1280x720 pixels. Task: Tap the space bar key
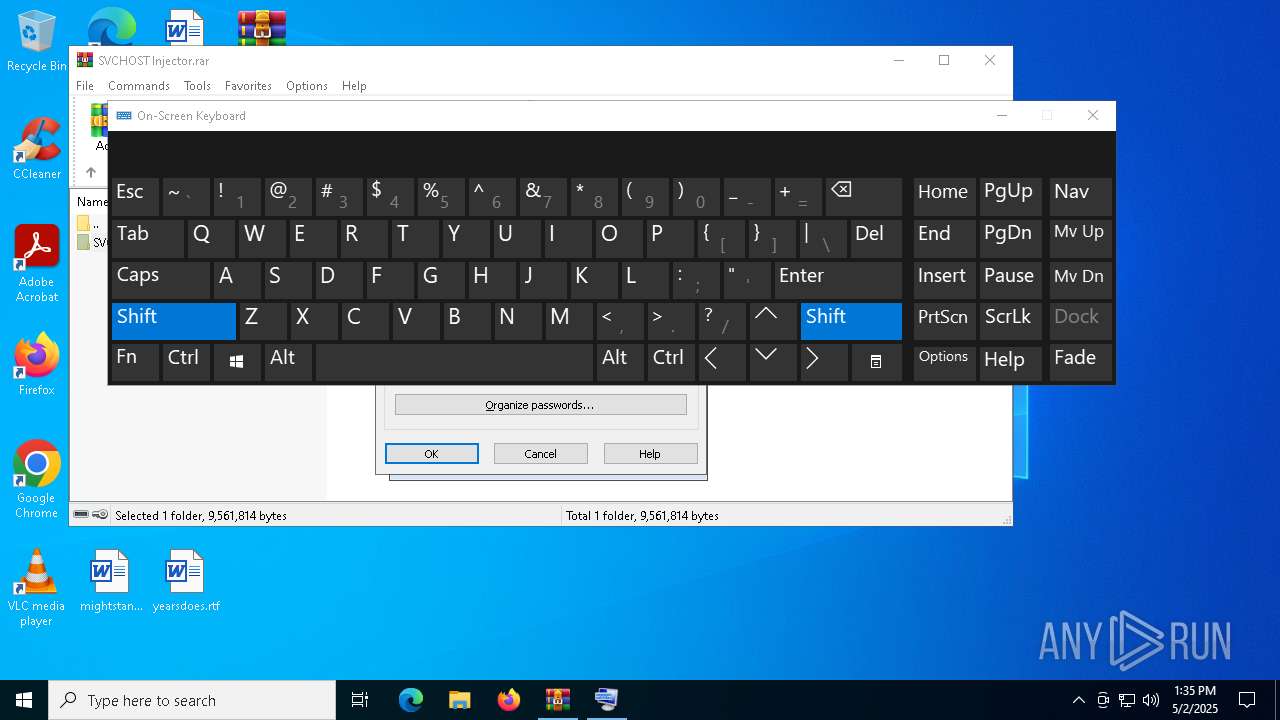pos(454,362)
